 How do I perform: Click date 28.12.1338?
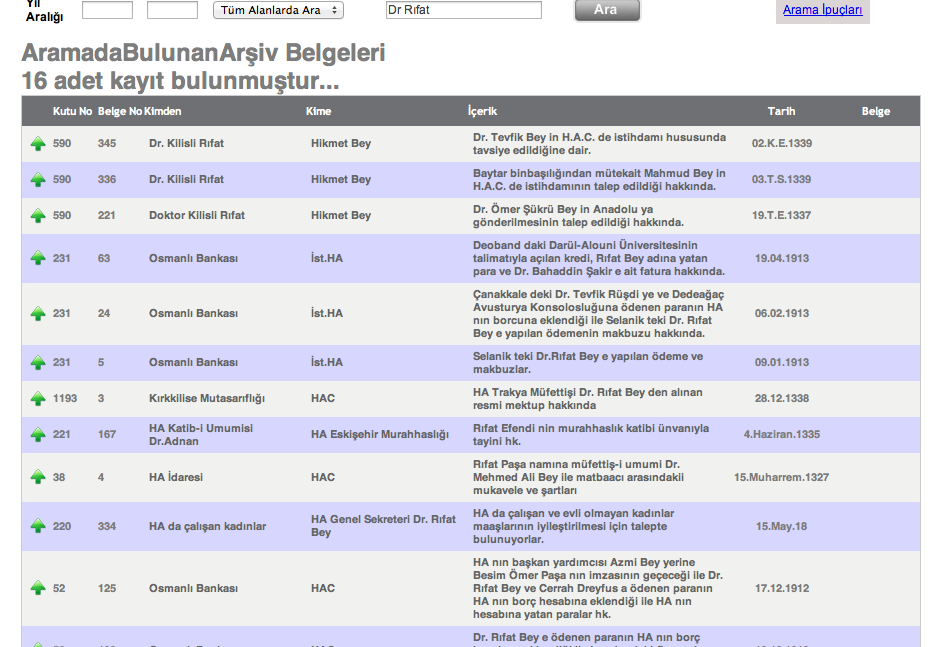pos(782,398)
